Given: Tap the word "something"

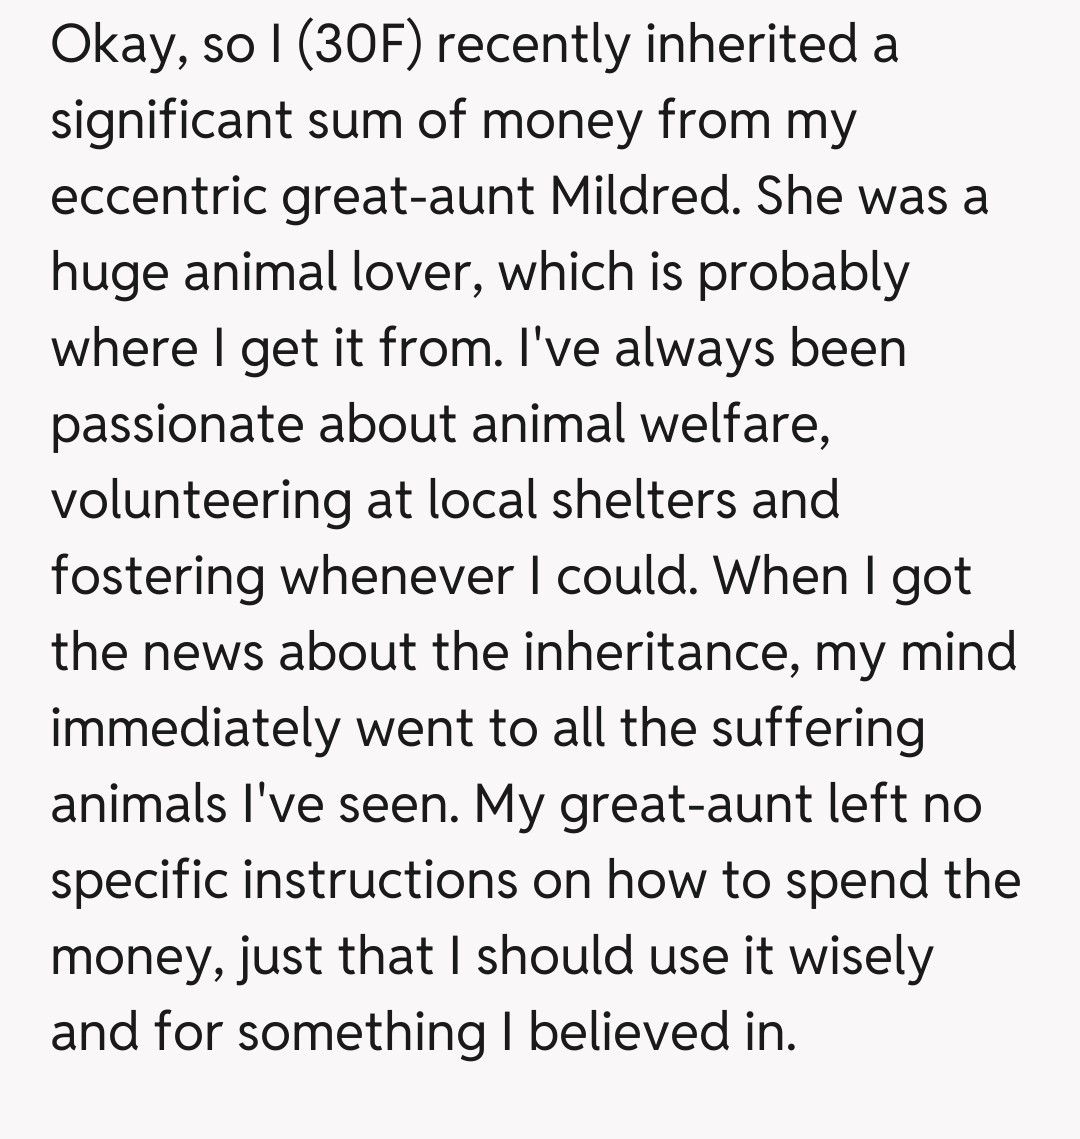Looking at the screenshot, I should [361, 1033].
